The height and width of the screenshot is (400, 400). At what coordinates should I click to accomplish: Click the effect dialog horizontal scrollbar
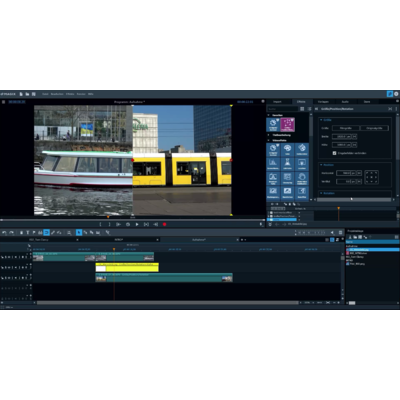tap(353, 200)
